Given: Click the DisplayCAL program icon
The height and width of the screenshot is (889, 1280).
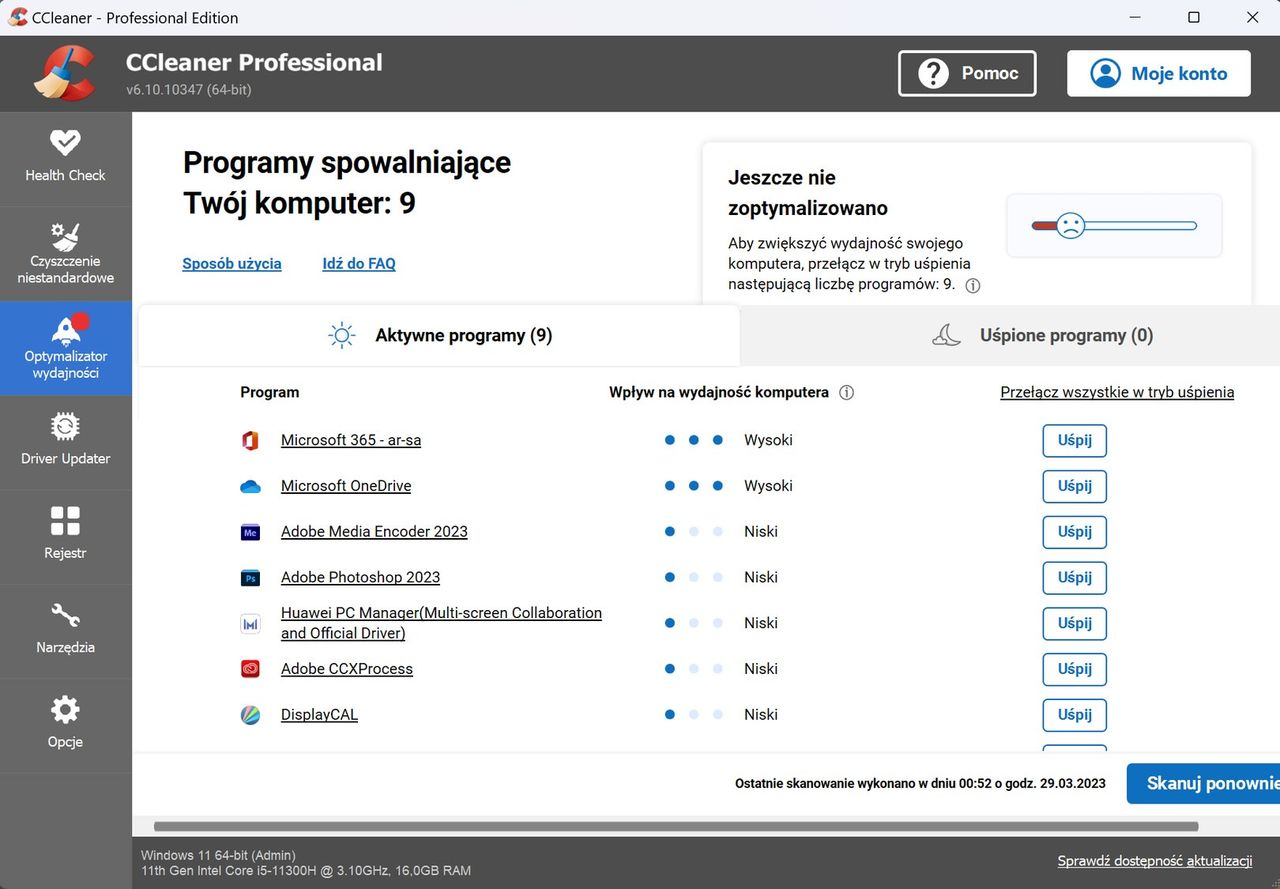Looking at the screenshot, I should (250, 715).
